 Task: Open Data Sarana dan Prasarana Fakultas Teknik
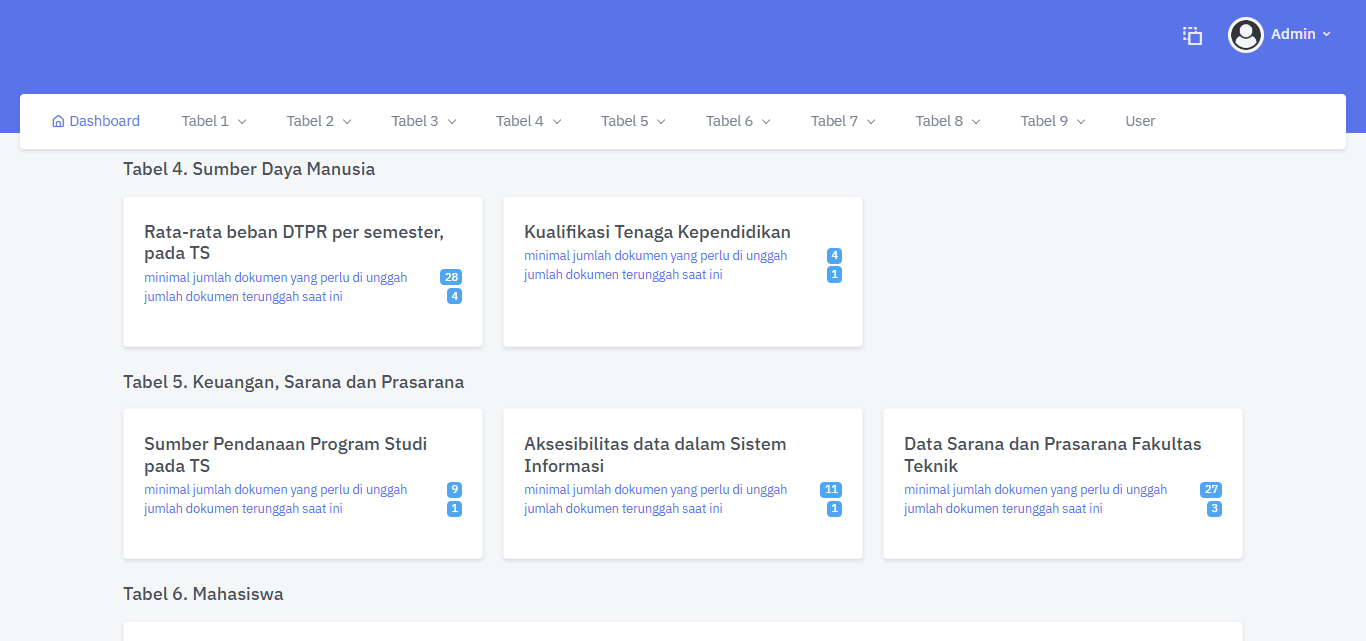pyautogui.click(x=1063, y=484)
